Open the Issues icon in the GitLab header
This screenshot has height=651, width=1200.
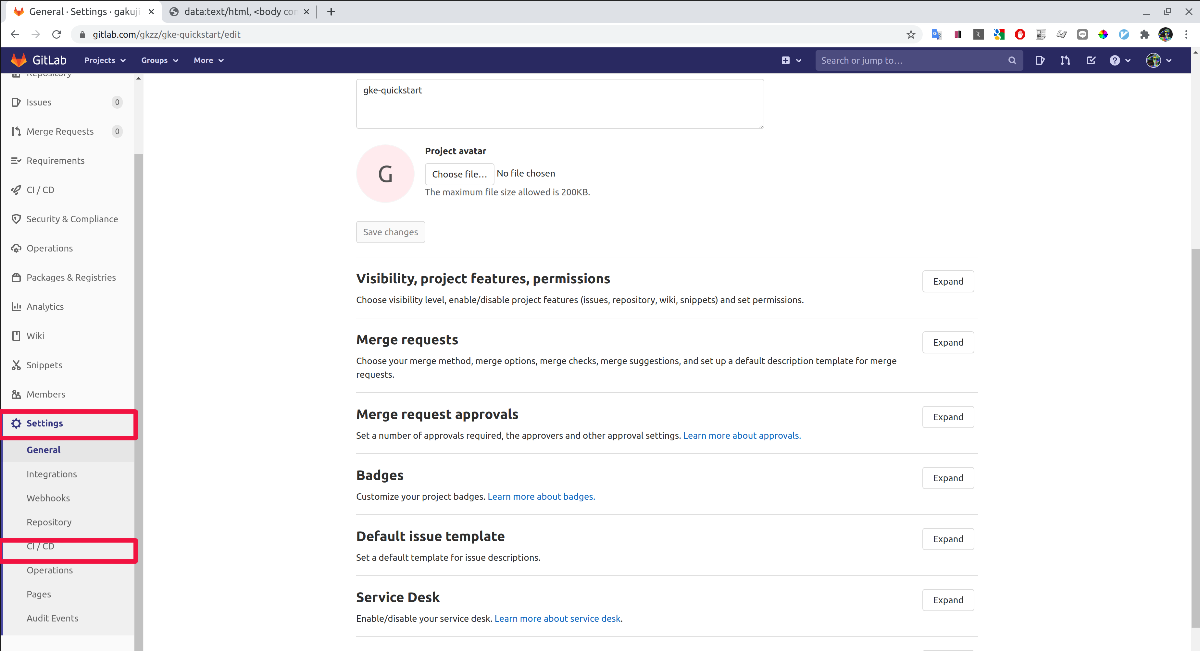point(1040,60)
